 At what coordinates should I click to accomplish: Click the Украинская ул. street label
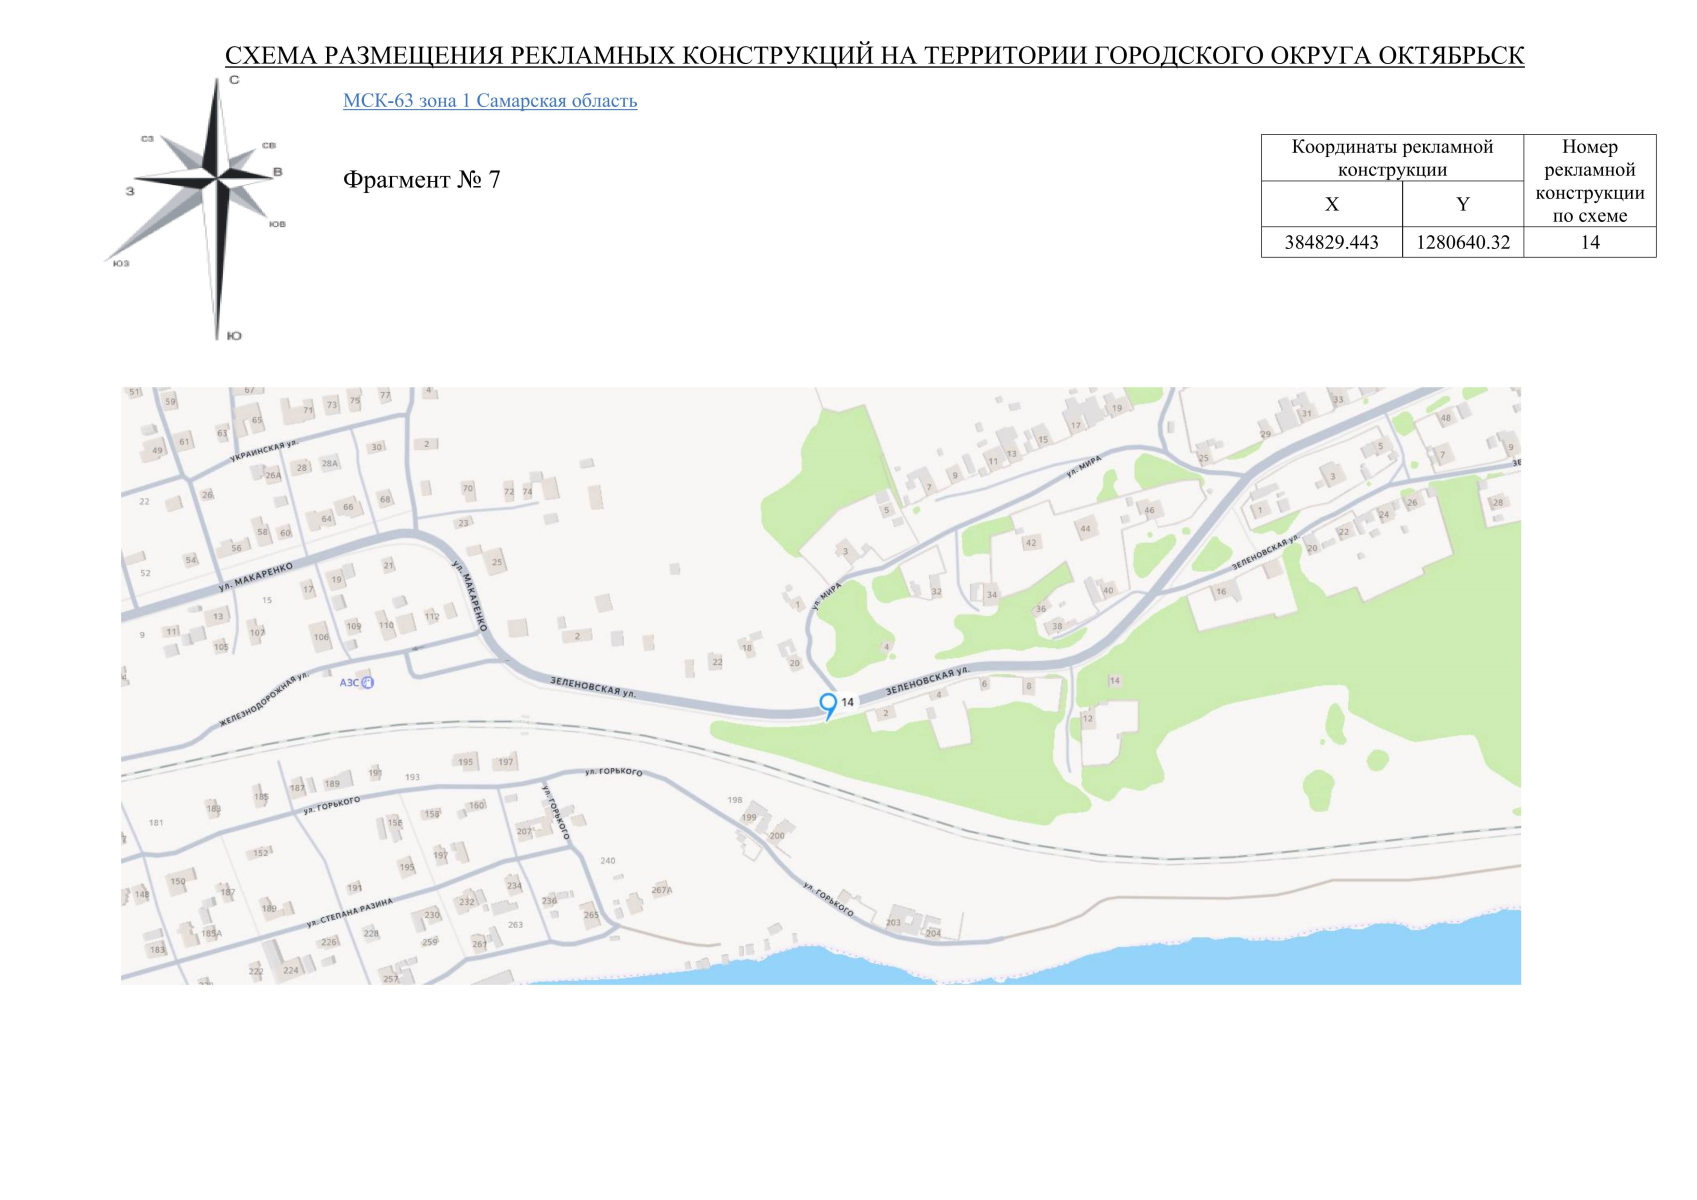(x=264, y=450)
